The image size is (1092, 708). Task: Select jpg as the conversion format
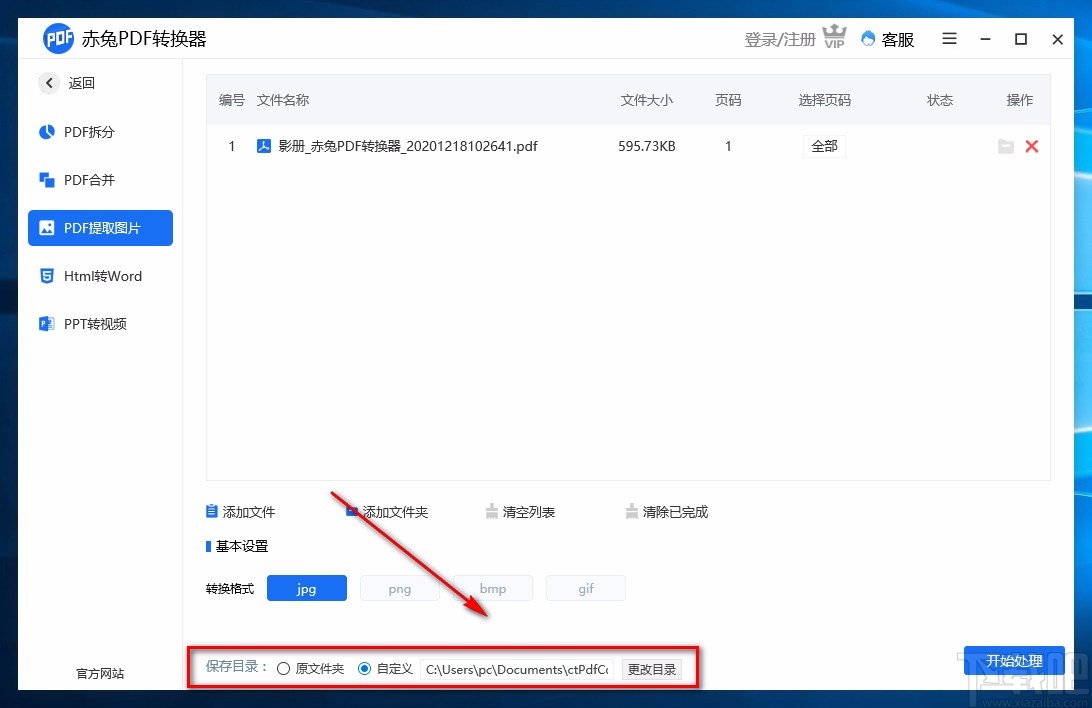307,588
